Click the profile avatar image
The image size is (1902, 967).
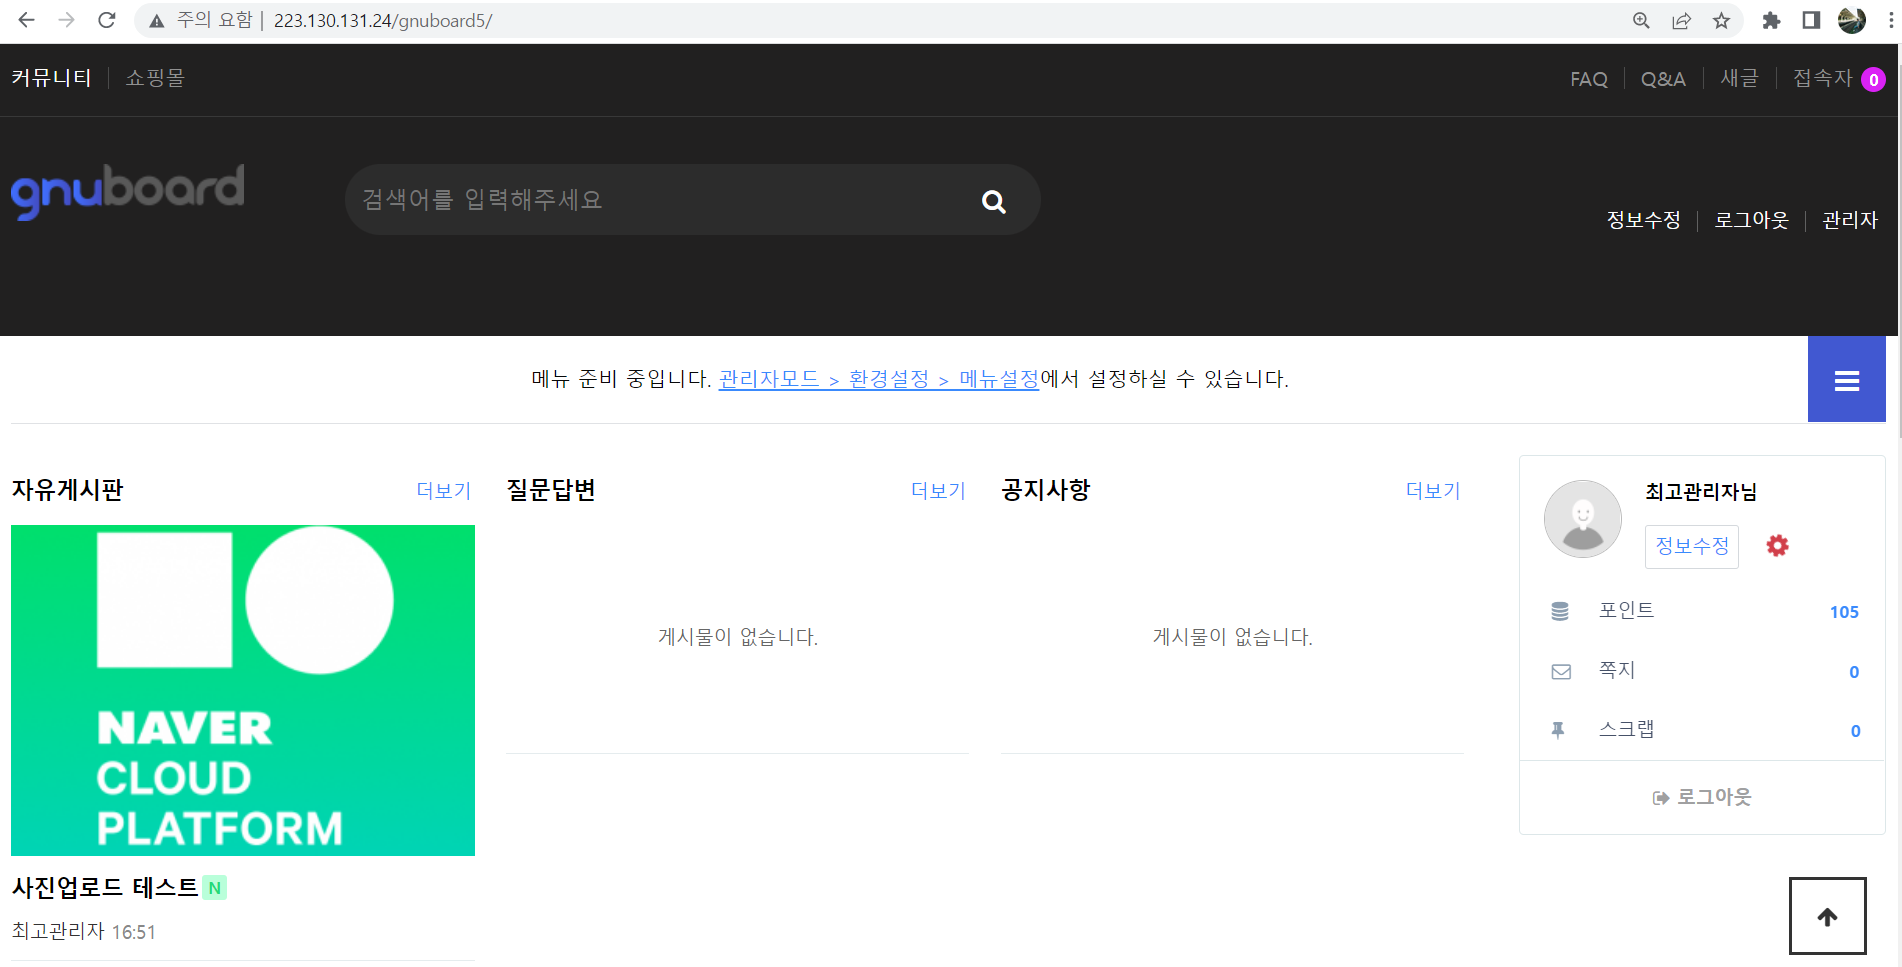1583,519
